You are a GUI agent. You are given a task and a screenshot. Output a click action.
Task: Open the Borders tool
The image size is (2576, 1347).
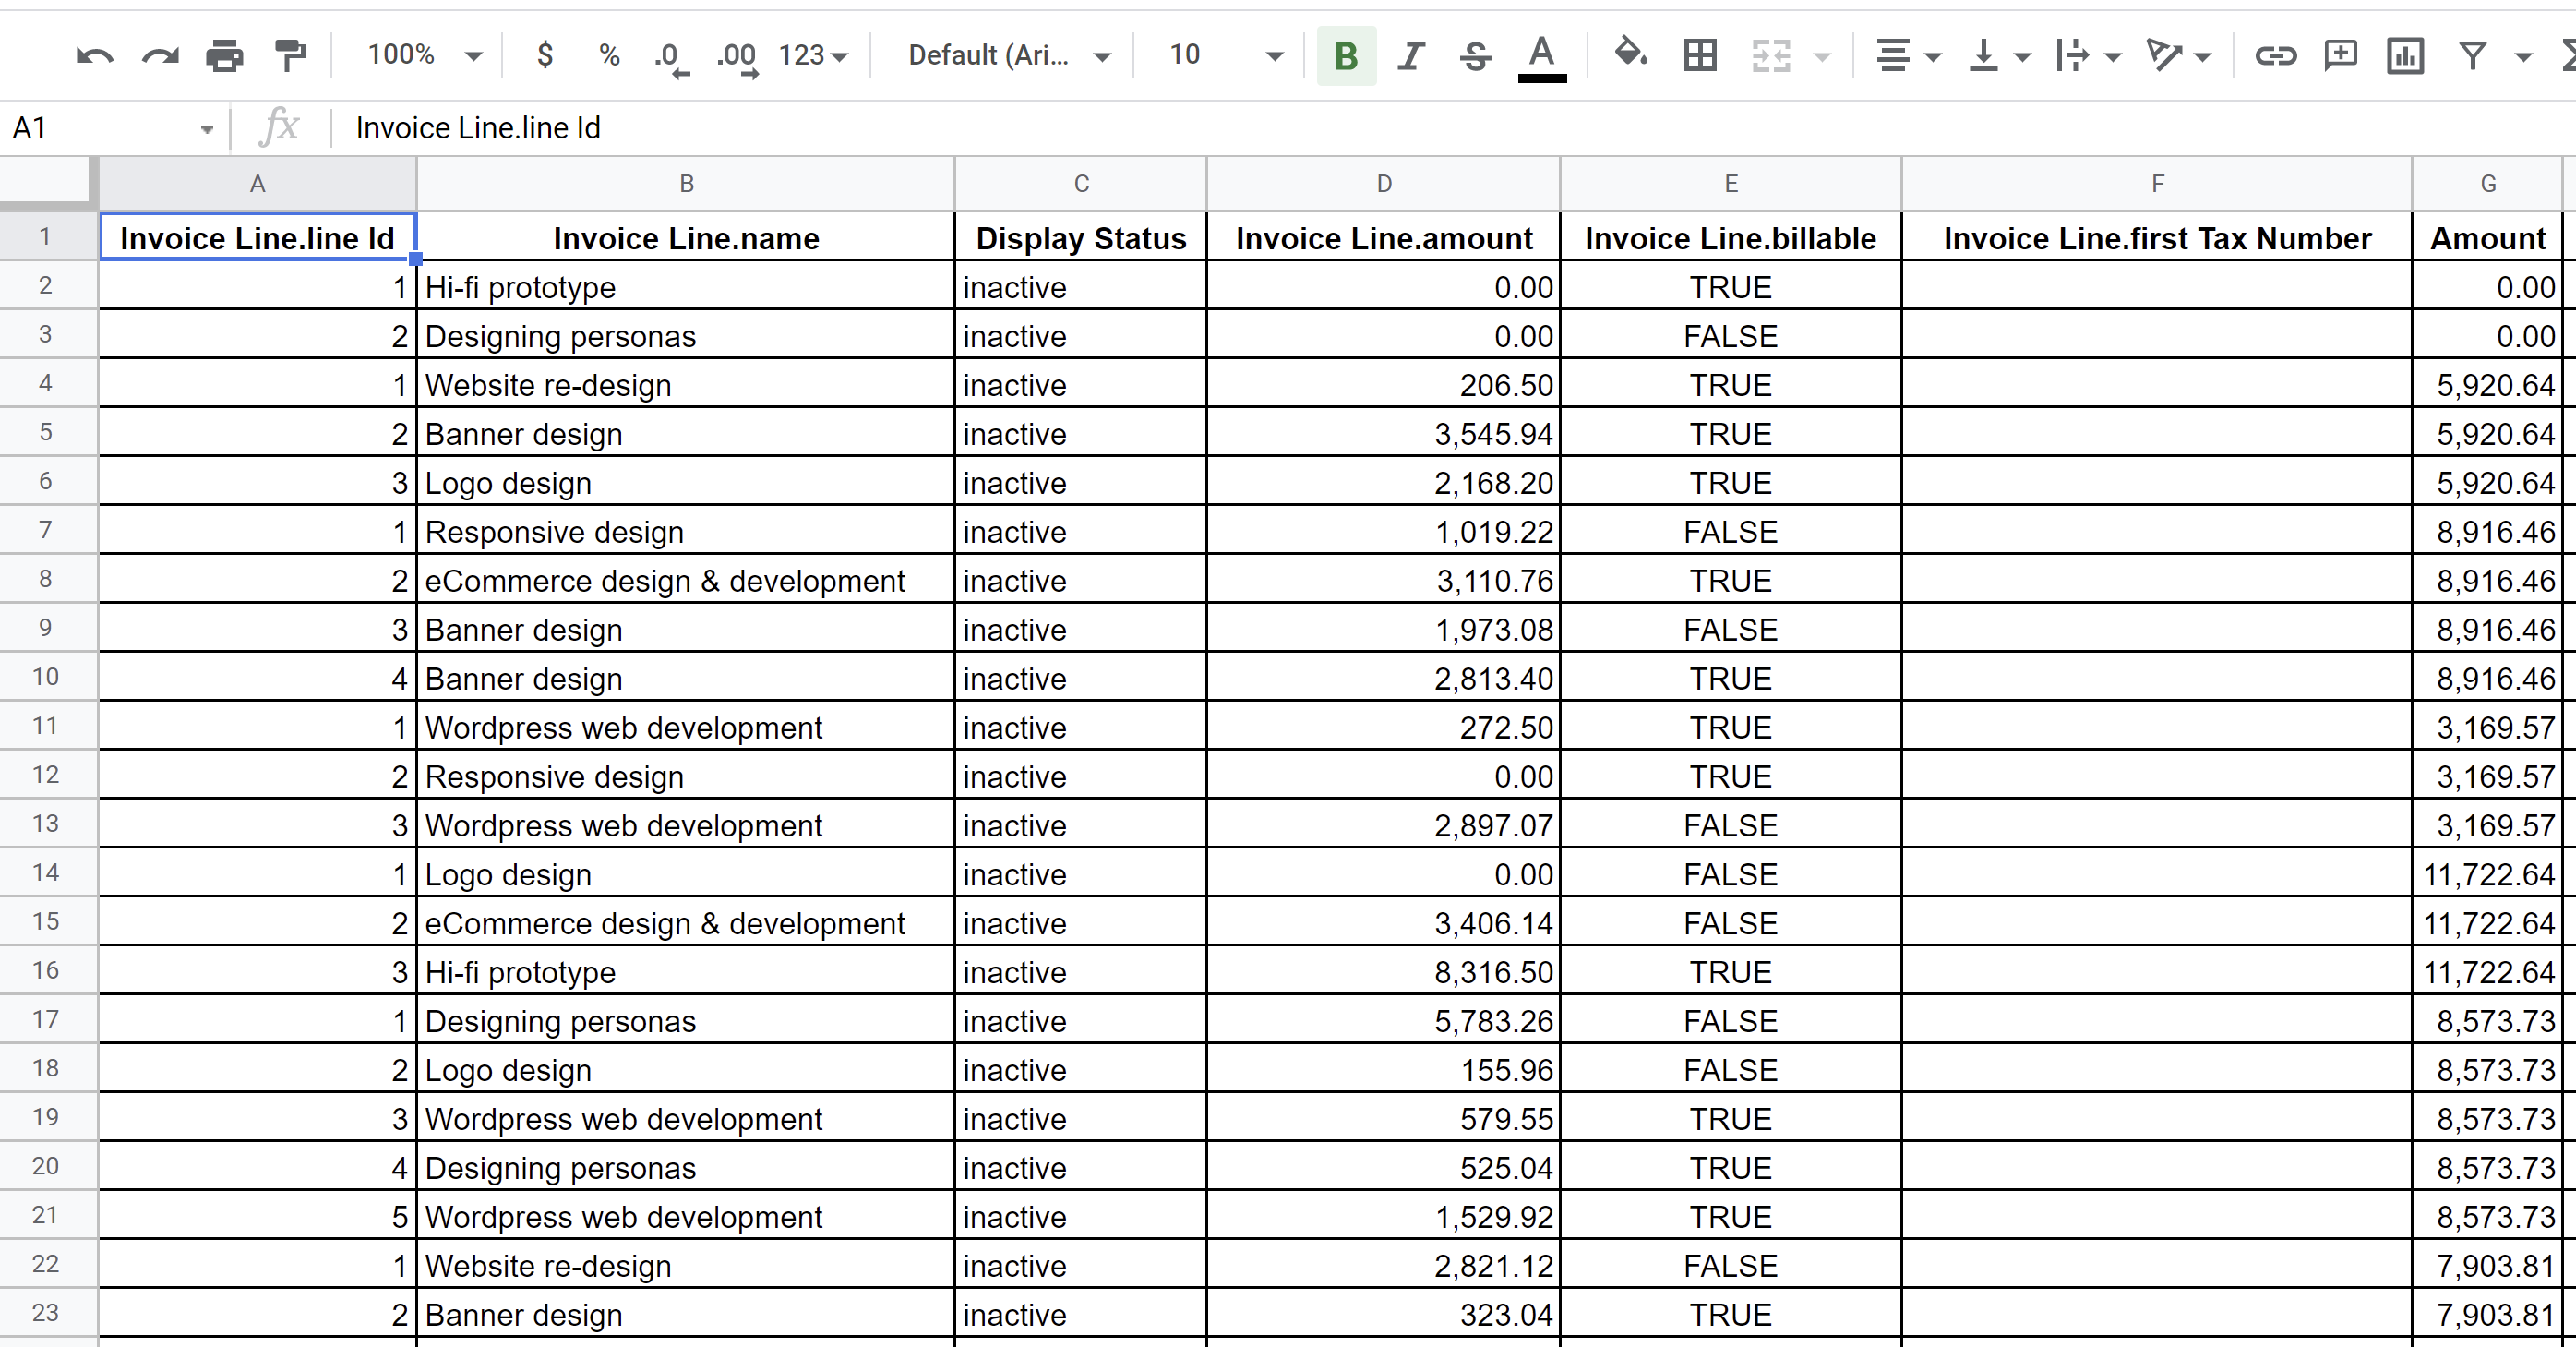coord(1700,56)
